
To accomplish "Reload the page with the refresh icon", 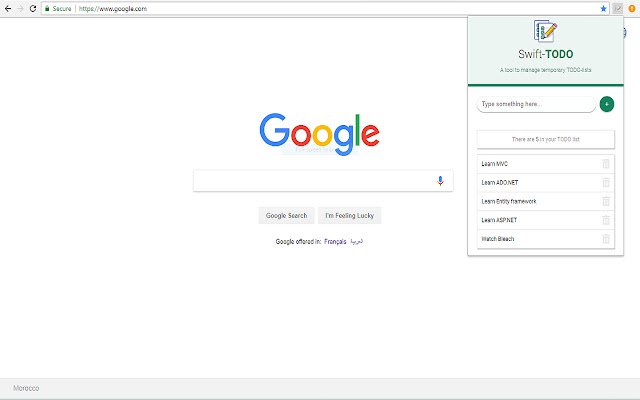I will (x=33, y=9).
